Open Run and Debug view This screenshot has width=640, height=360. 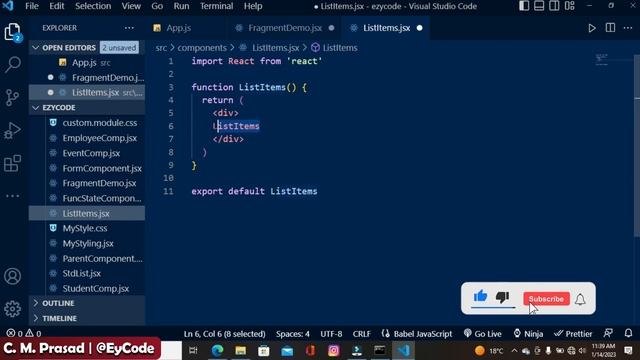[12, 131]
